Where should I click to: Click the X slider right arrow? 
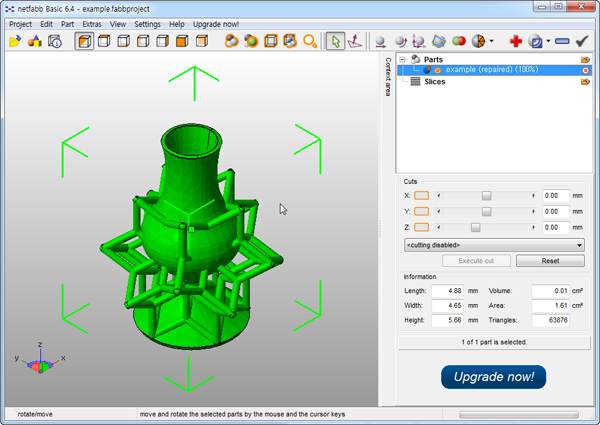(x=533, y=195)
